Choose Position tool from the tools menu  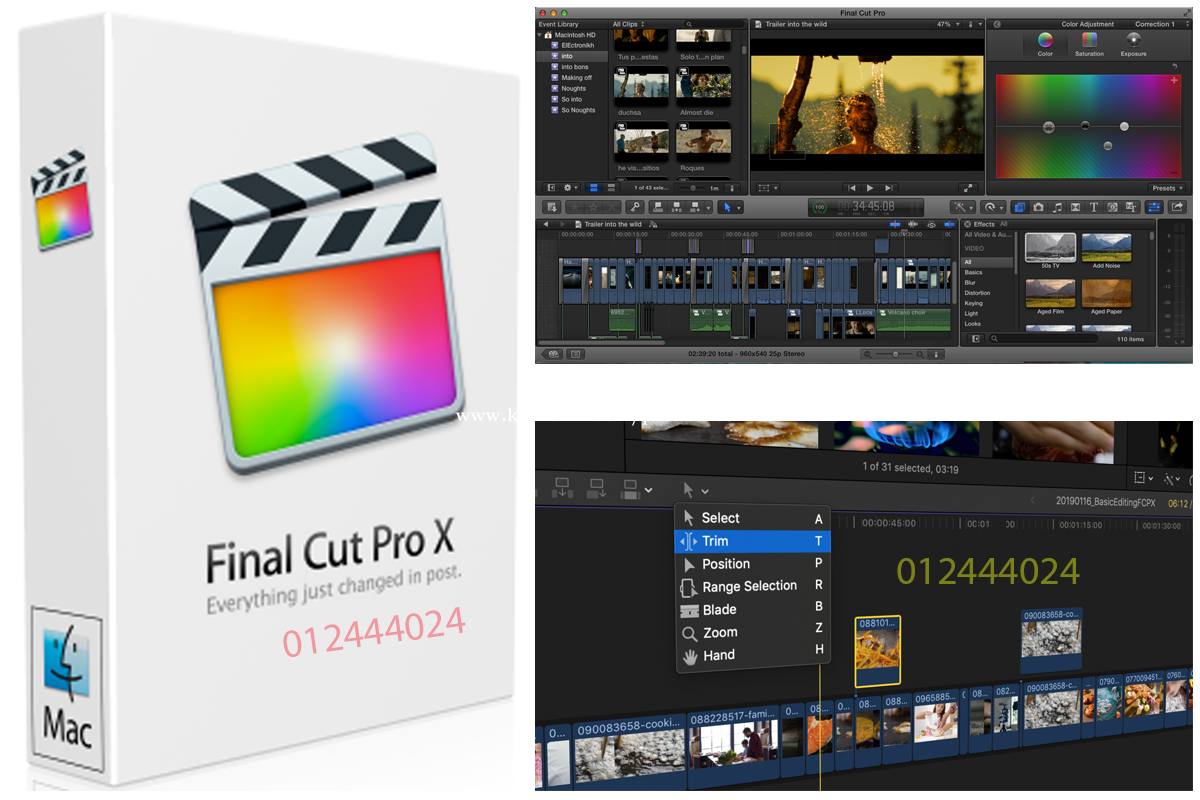753,564
